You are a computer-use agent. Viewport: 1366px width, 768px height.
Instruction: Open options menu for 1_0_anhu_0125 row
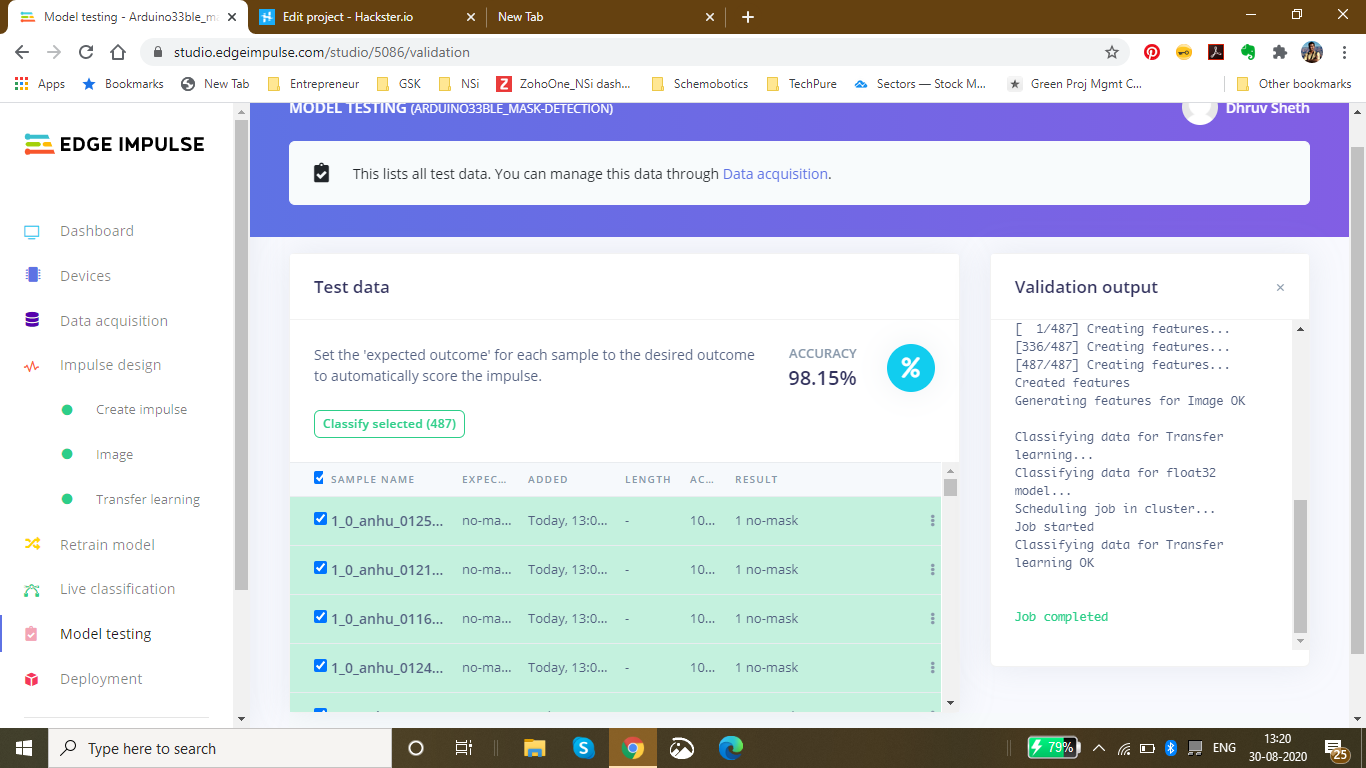(x=932, y=521)
